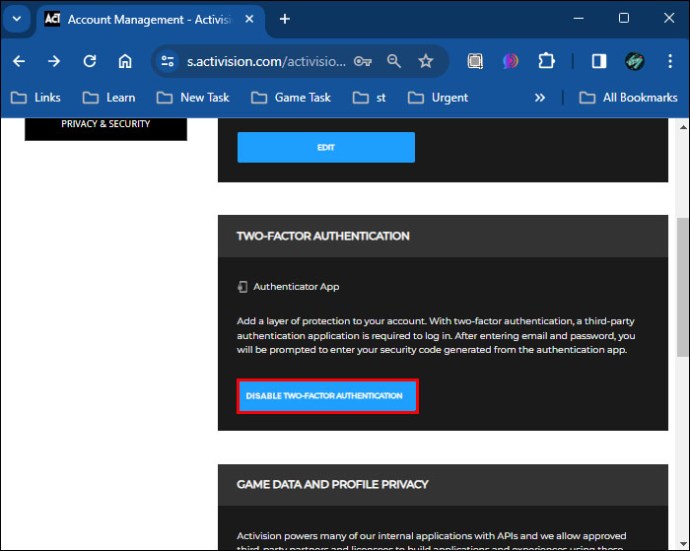690x551 pixels.
Task: Click the scrollbar down arrow
Action: pyautogui.click(x=683, y=544)
